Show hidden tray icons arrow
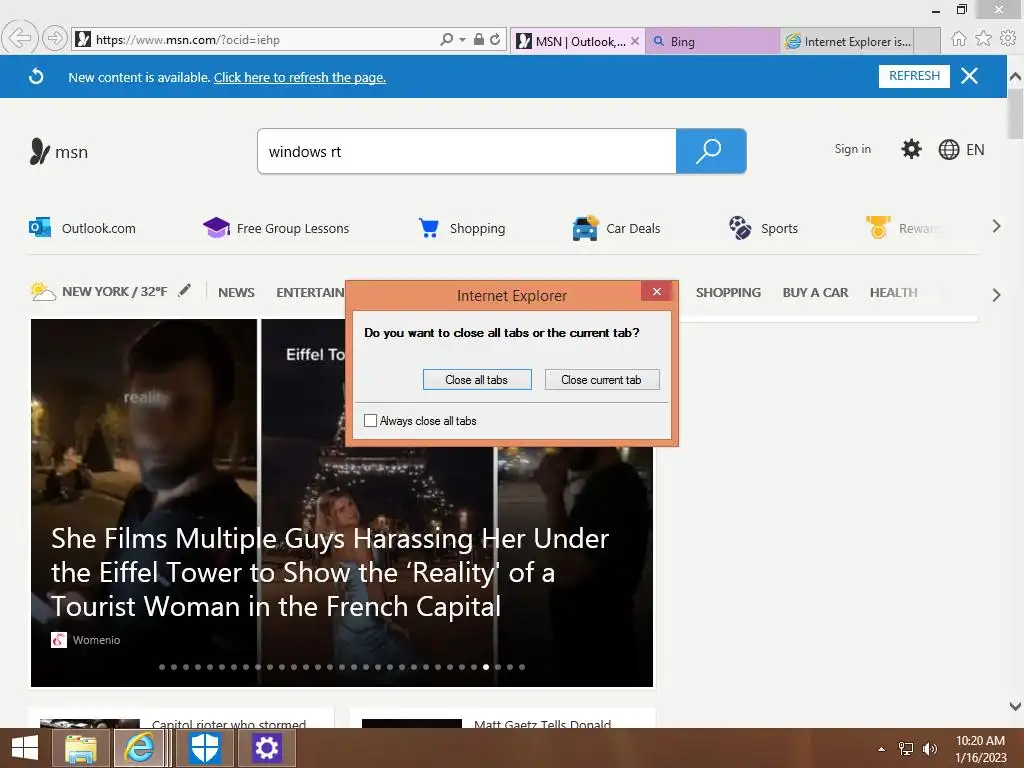 coord(881,749)
